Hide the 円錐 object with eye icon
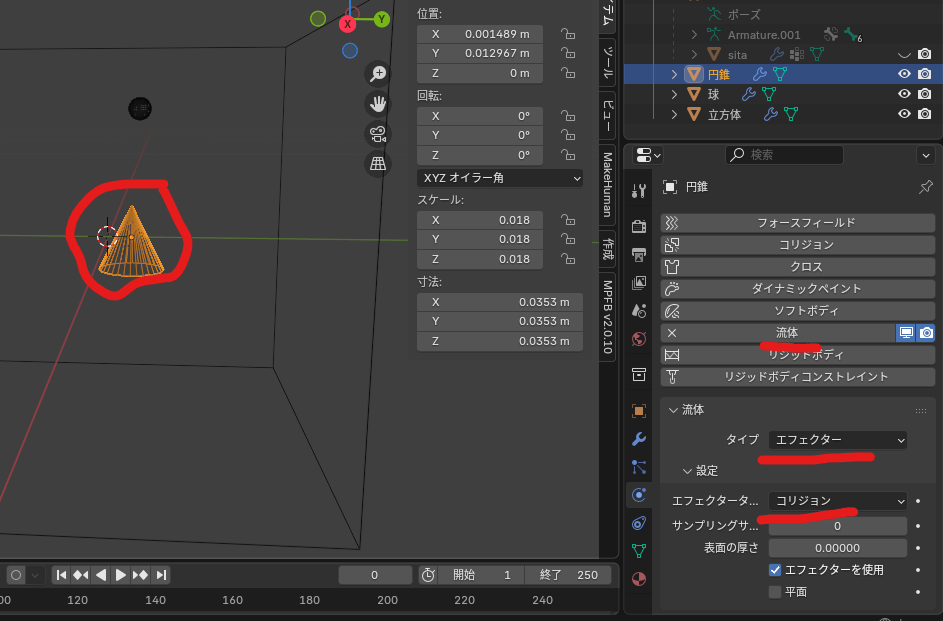943x621 pixels. pyautogui.click(x=904, y=74)
